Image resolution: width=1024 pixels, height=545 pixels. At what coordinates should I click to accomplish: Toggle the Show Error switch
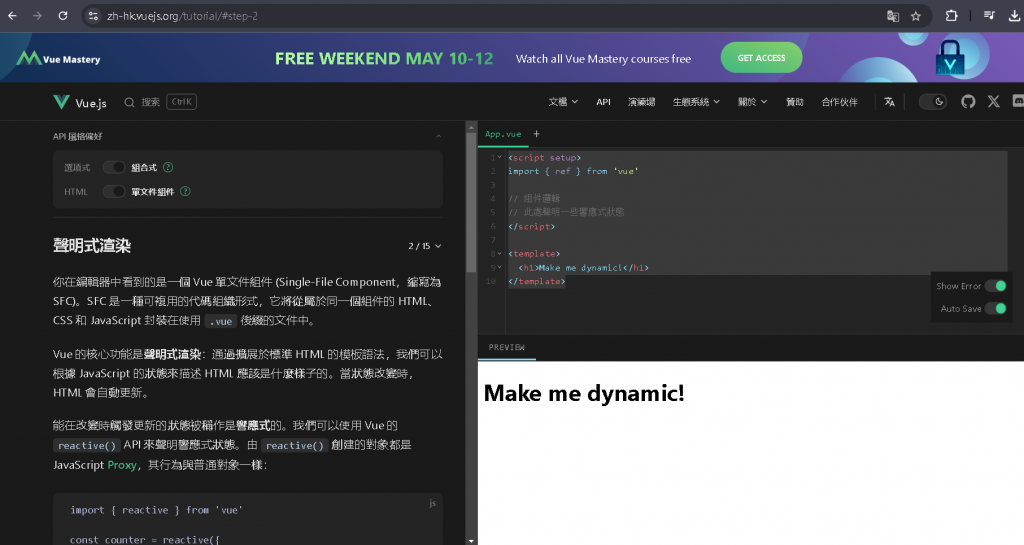996,286
